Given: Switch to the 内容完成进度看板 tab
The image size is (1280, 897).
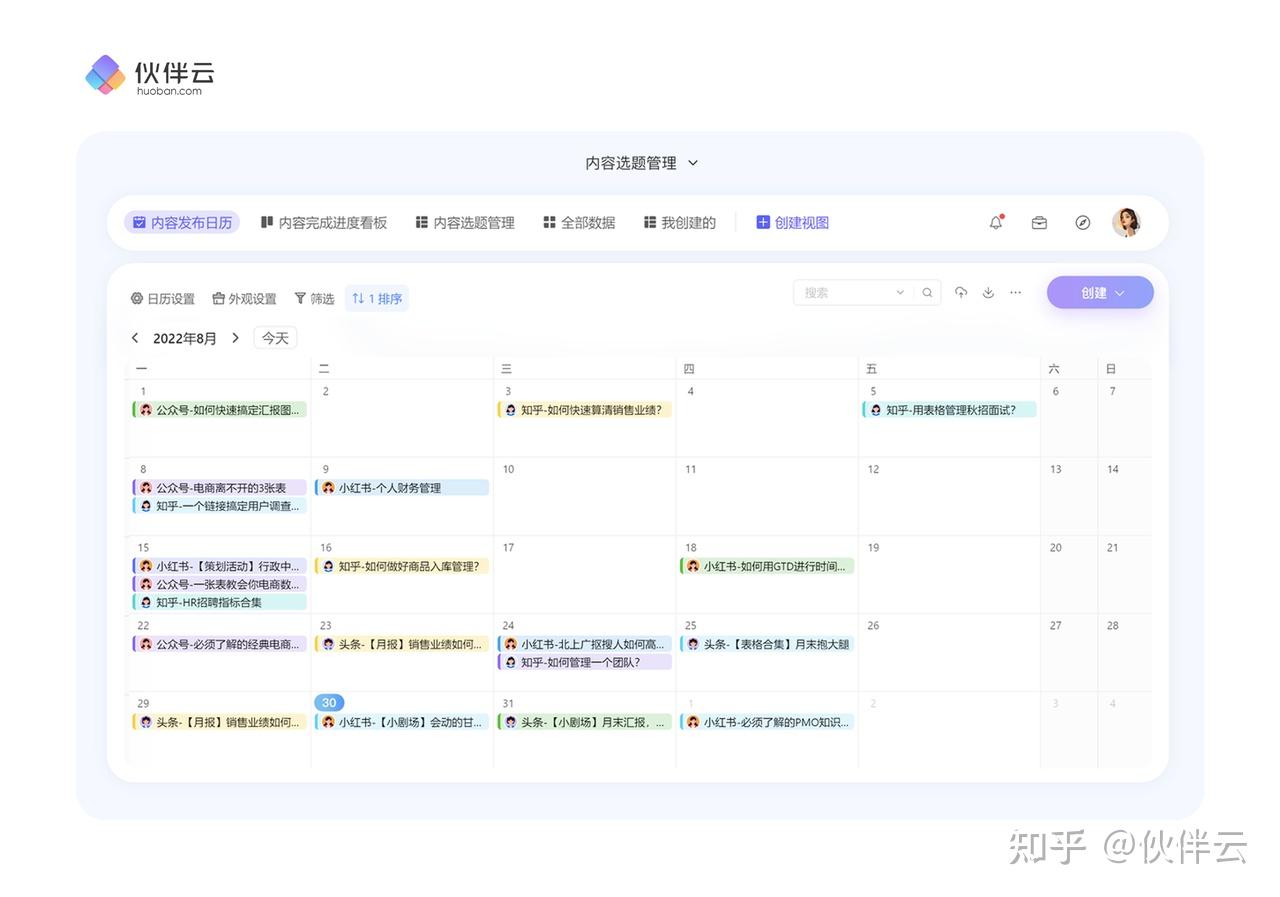Looking at the screenshot, I should point(324,222).
